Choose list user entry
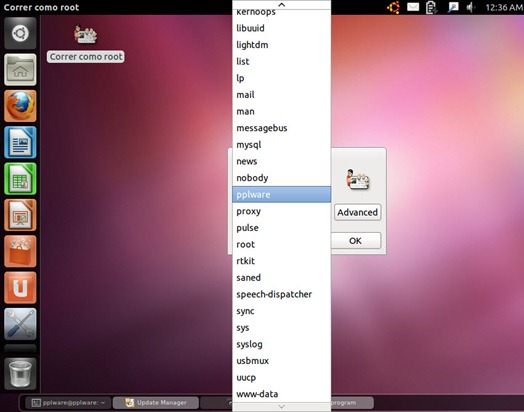The width and height of the screenshot is (524, 412). point(282,61)
